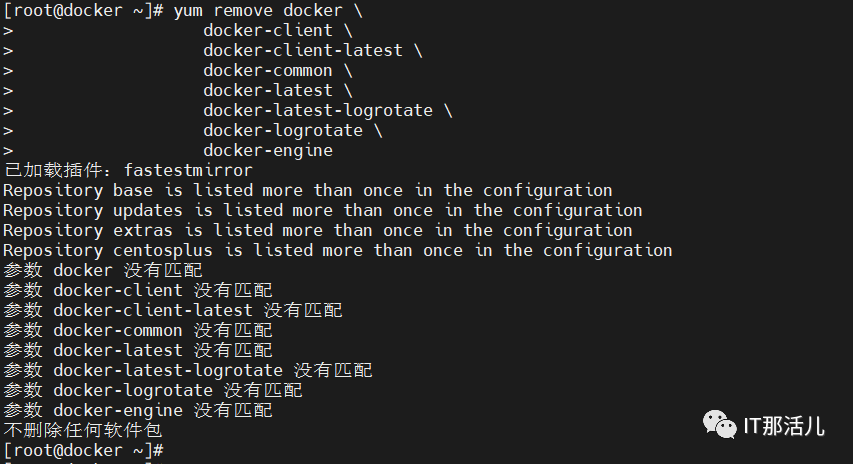Click the "IT那活儿" watermark text
853x464 pixels.
[784, 426]
